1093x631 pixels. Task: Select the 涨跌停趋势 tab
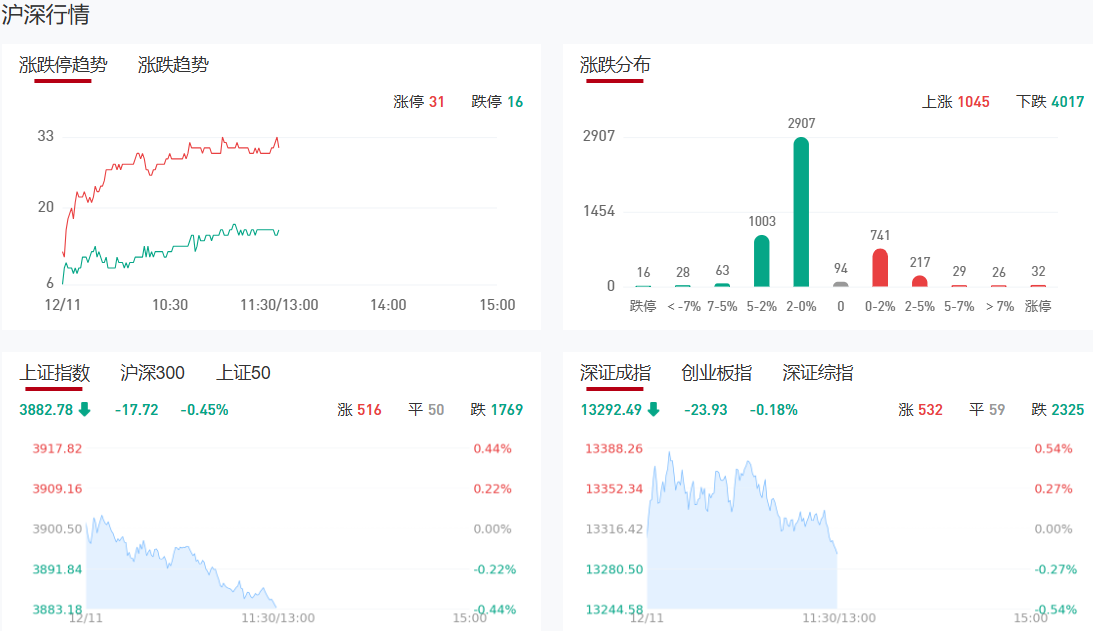pos(63,65)
